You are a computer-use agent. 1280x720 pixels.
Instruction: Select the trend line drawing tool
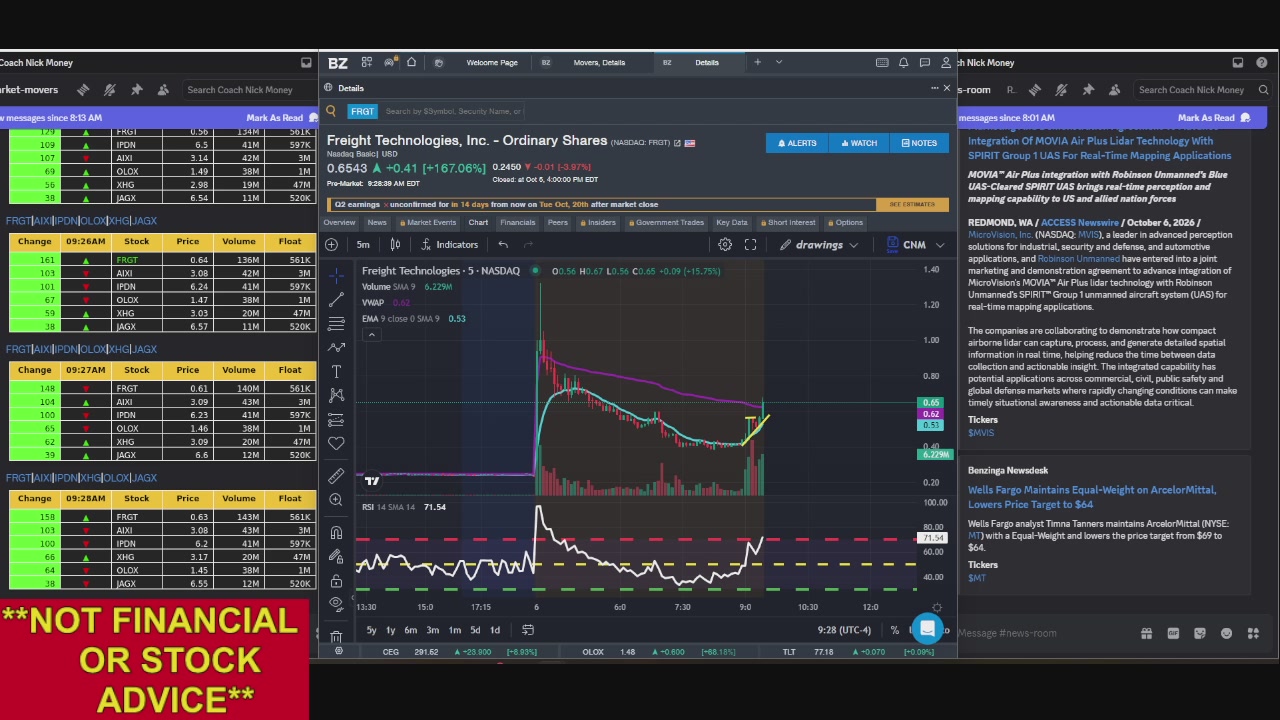pos(336,299)
